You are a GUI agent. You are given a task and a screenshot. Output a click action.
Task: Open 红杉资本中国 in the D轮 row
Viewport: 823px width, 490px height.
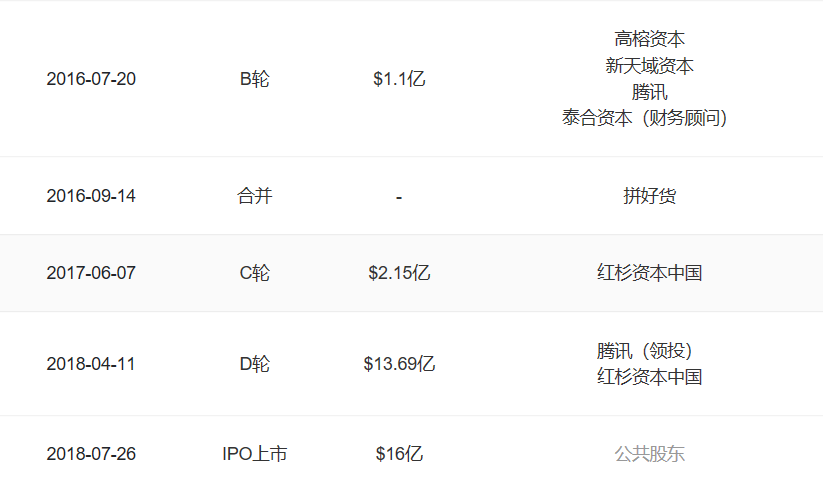(649, 377)
